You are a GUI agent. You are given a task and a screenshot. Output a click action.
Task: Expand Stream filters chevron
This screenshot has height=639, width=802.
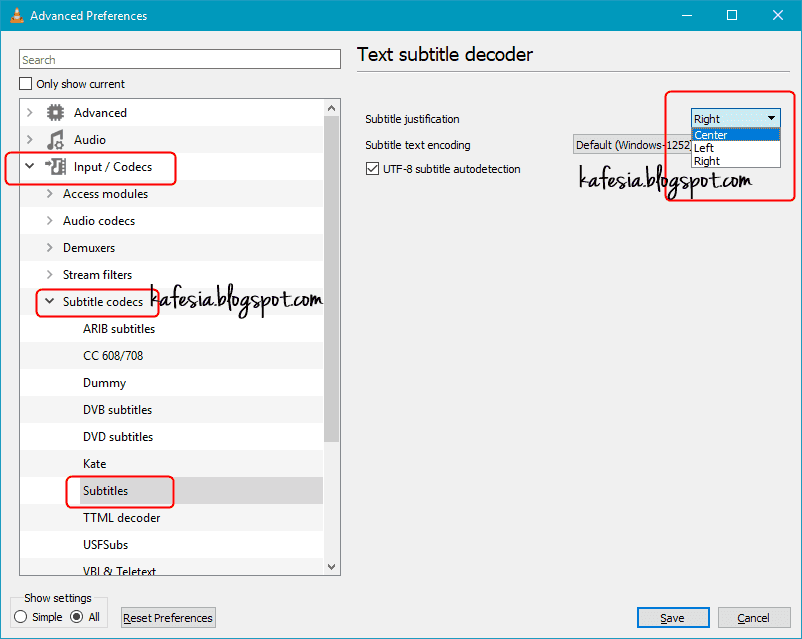click(x=50, y=275)
